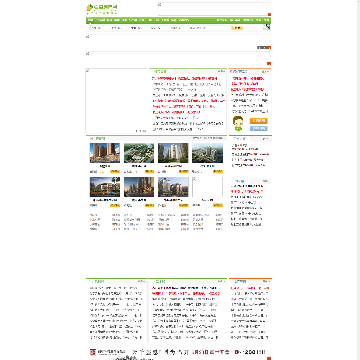
Task: Click the broken image icon in top banner
Action: pos(160,4)
